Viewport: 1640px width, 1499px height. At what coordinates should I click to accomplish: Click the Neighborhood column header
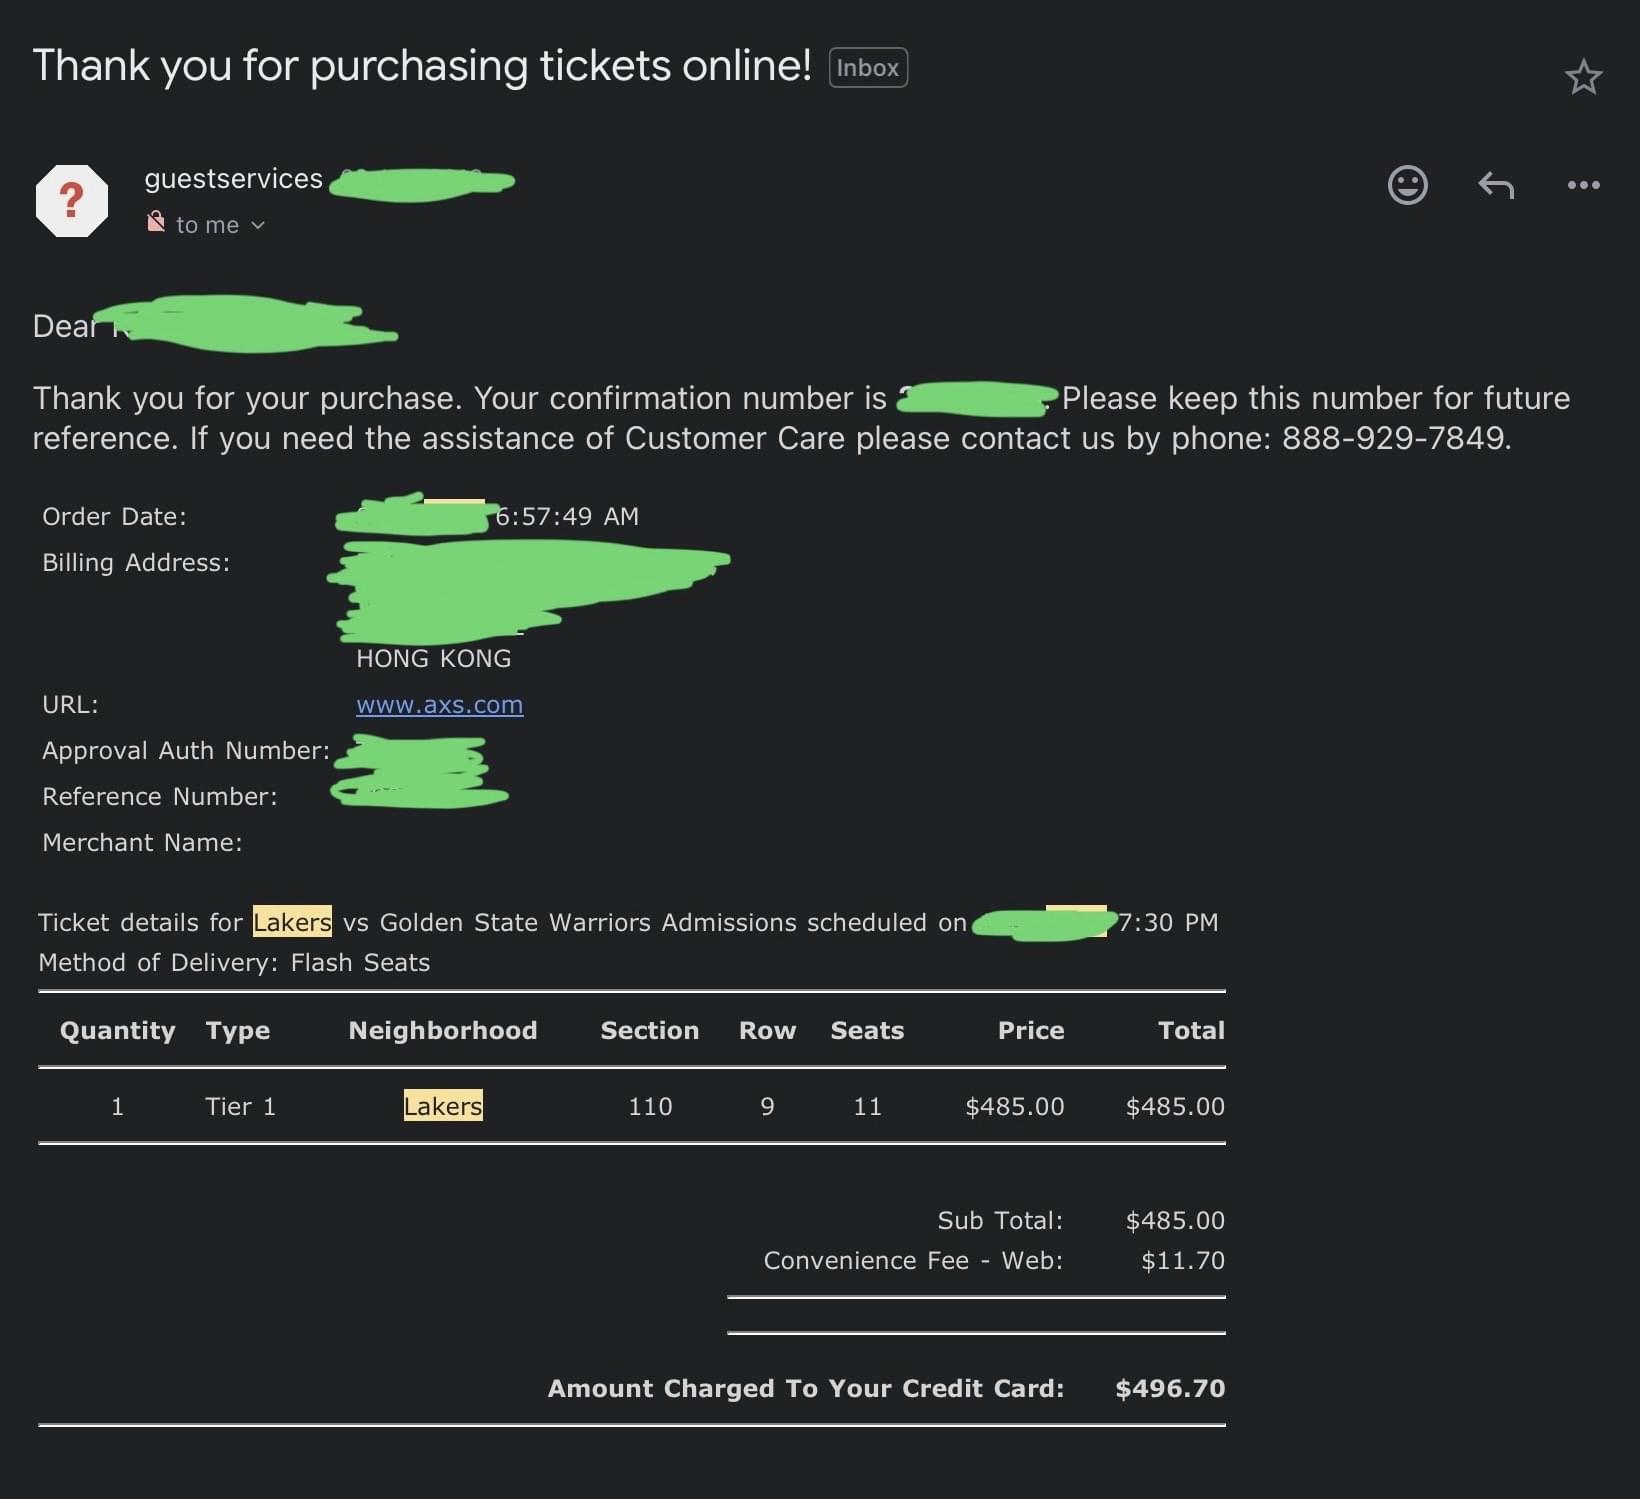(x=443, y=1030)
